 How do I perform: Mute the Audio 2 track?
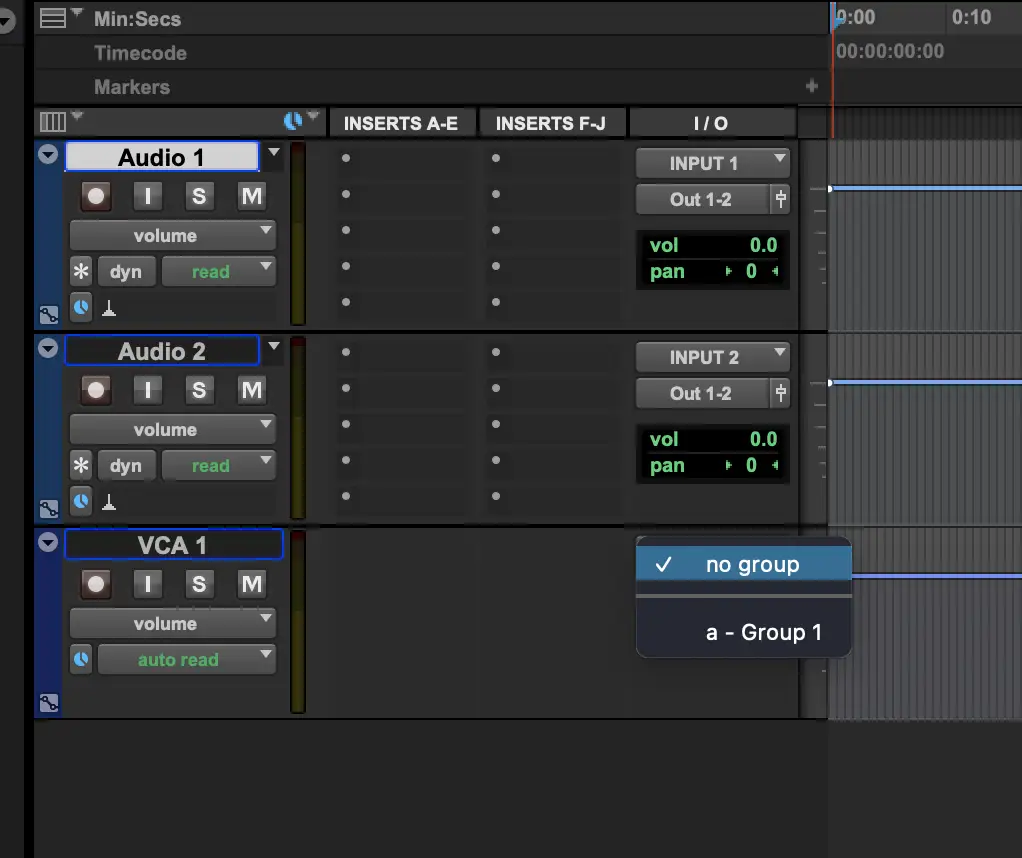(x=251, y=390)
